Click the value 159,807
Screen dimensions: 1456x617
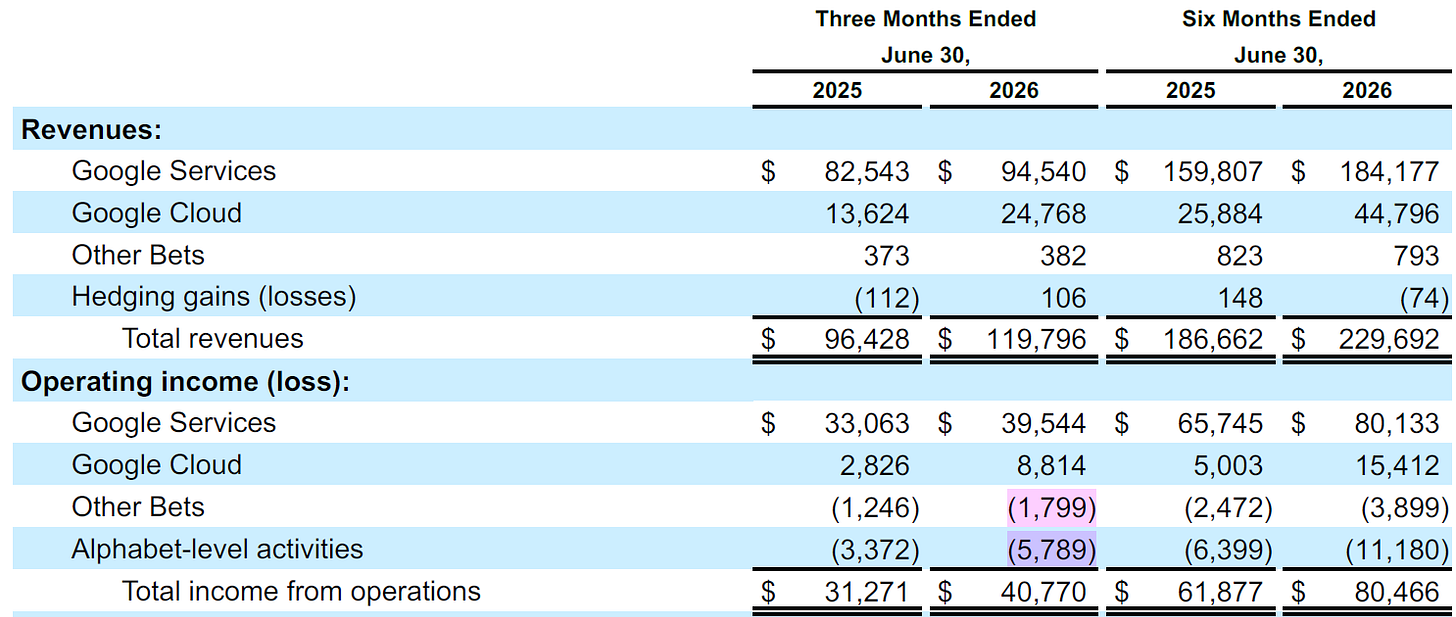pyautogui.click(x=1214, y=172)
